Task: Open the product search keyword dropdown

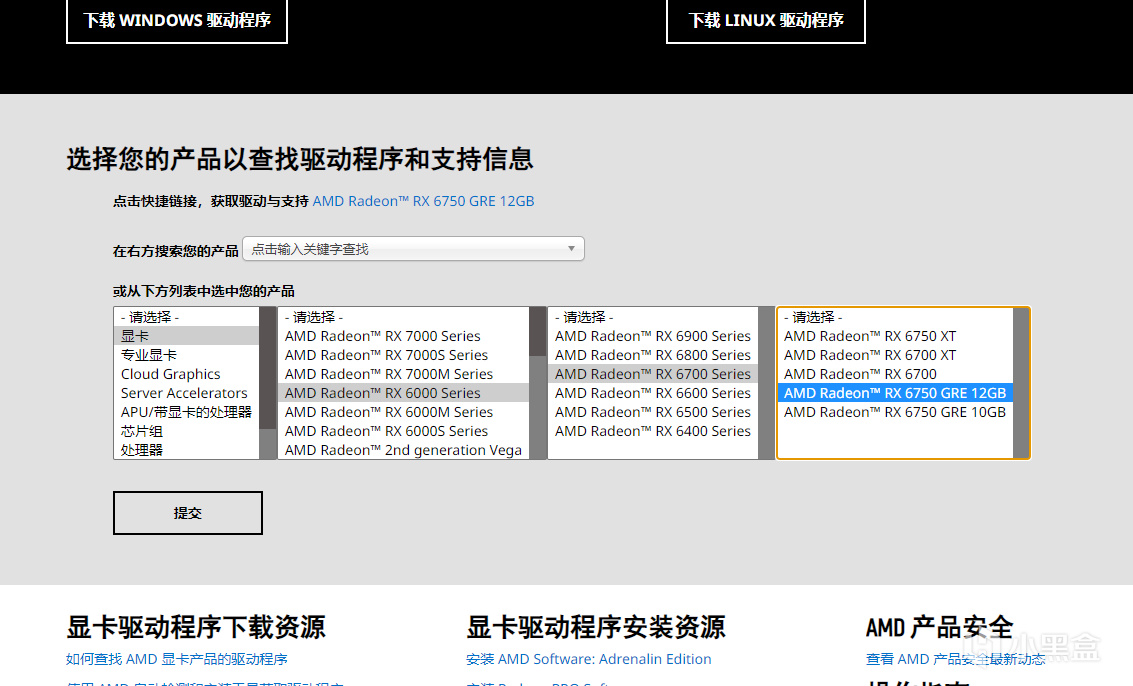Action: (x=413, y=249)
